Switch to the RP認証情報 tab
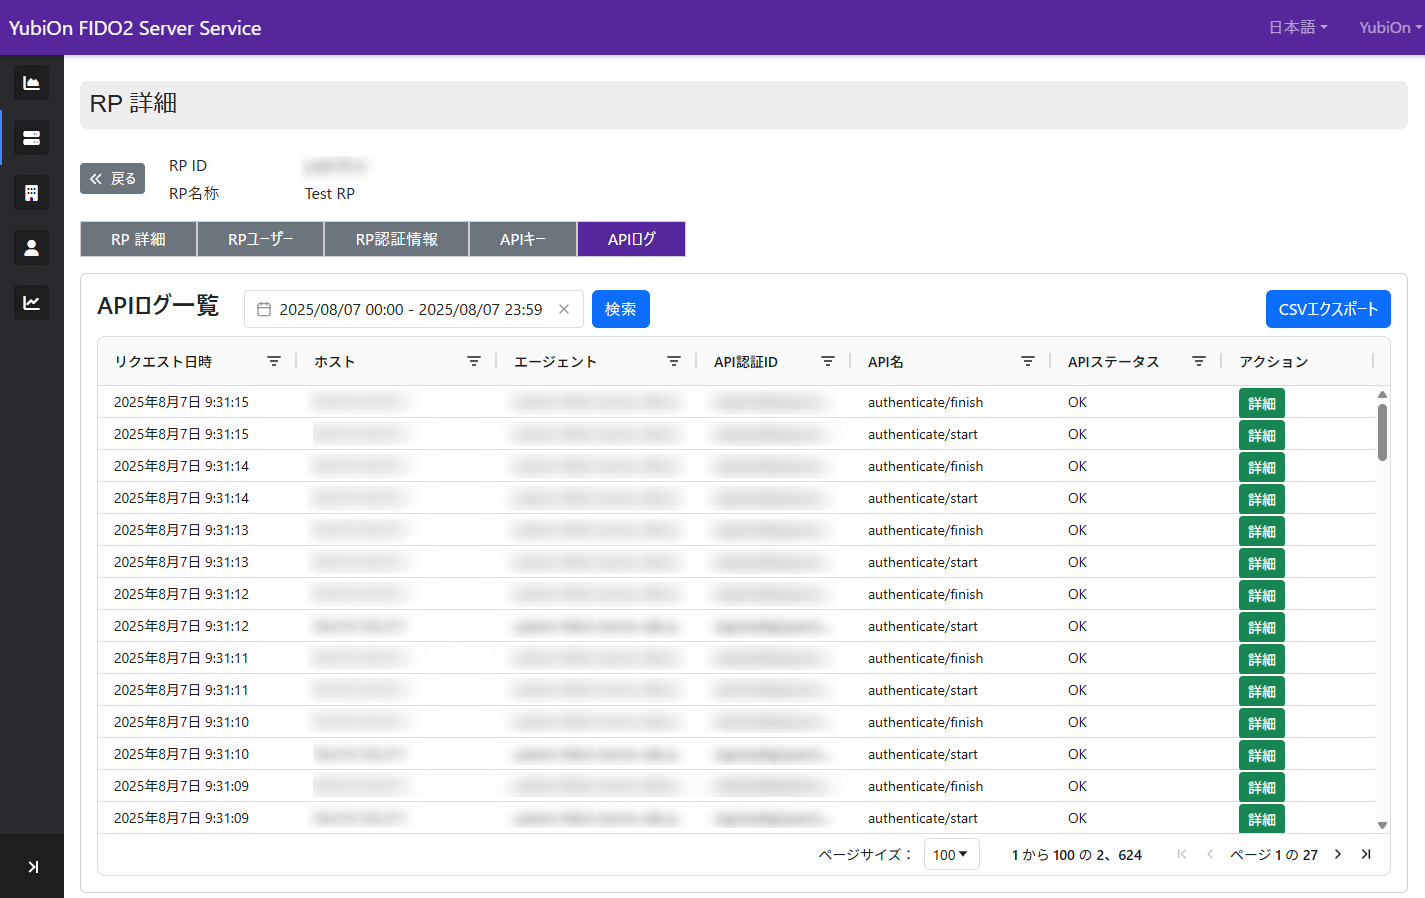The height and width of the screenshot is (898, 1425). [397, 239]
